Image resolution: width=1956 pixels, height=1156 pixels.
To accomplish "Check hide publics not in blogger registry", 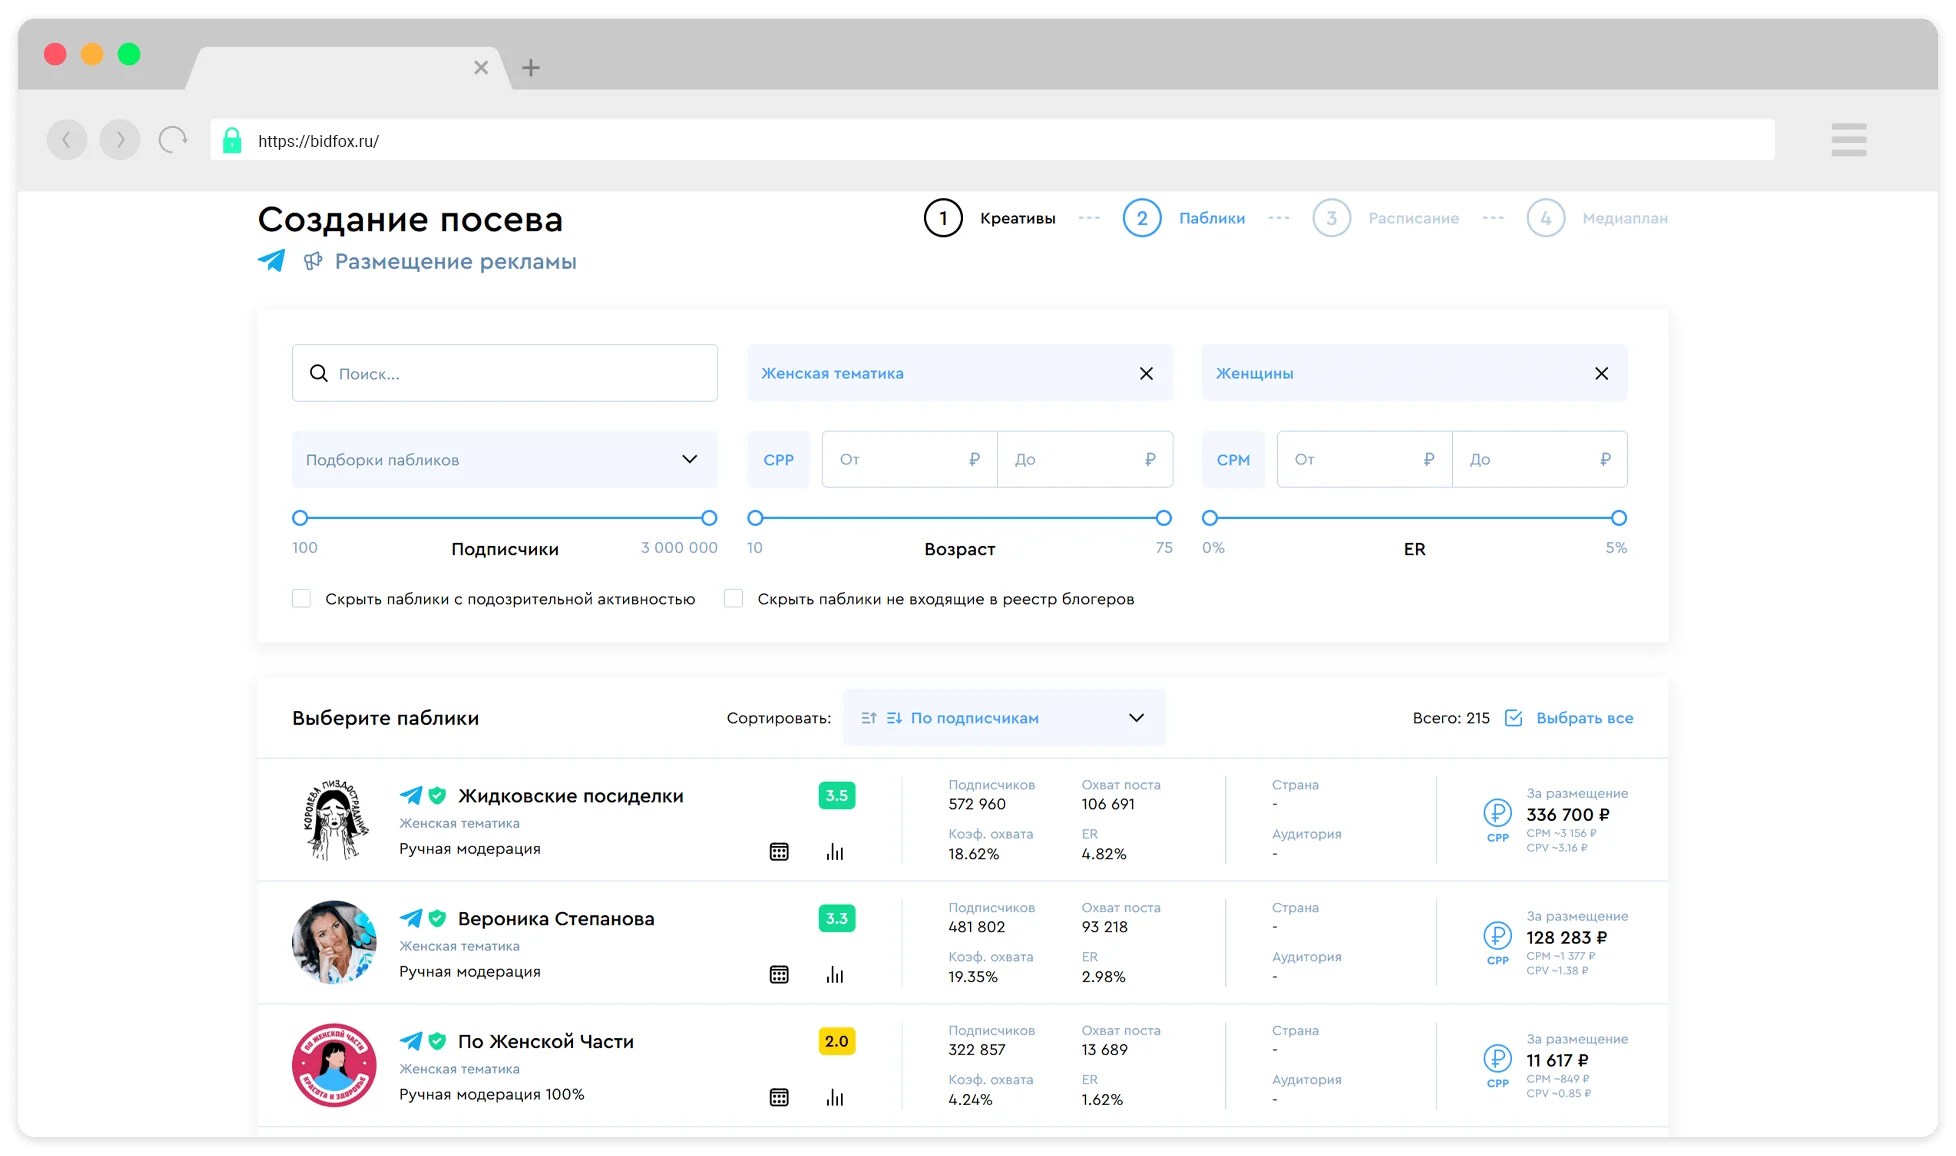I will pos(734,599).
